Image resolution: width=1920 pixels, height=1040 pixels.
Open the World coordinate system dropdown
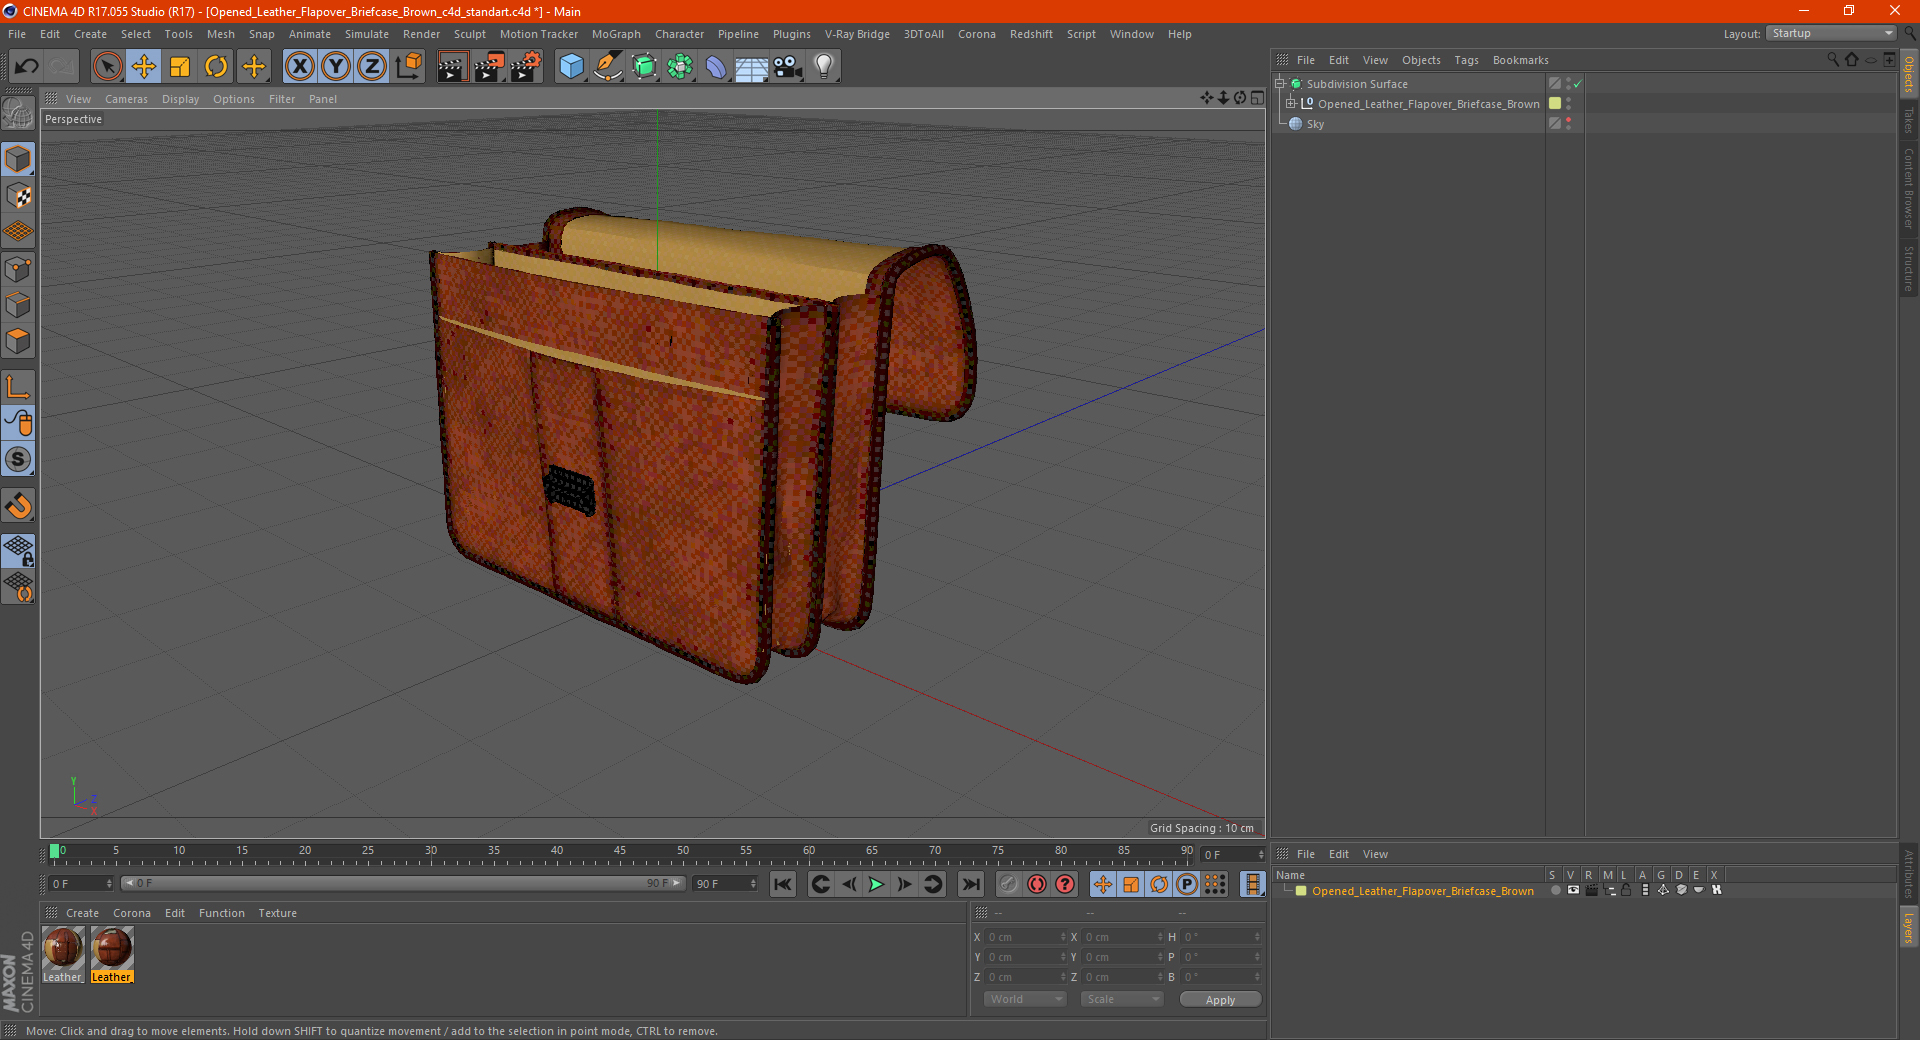tap(1025, 999)
